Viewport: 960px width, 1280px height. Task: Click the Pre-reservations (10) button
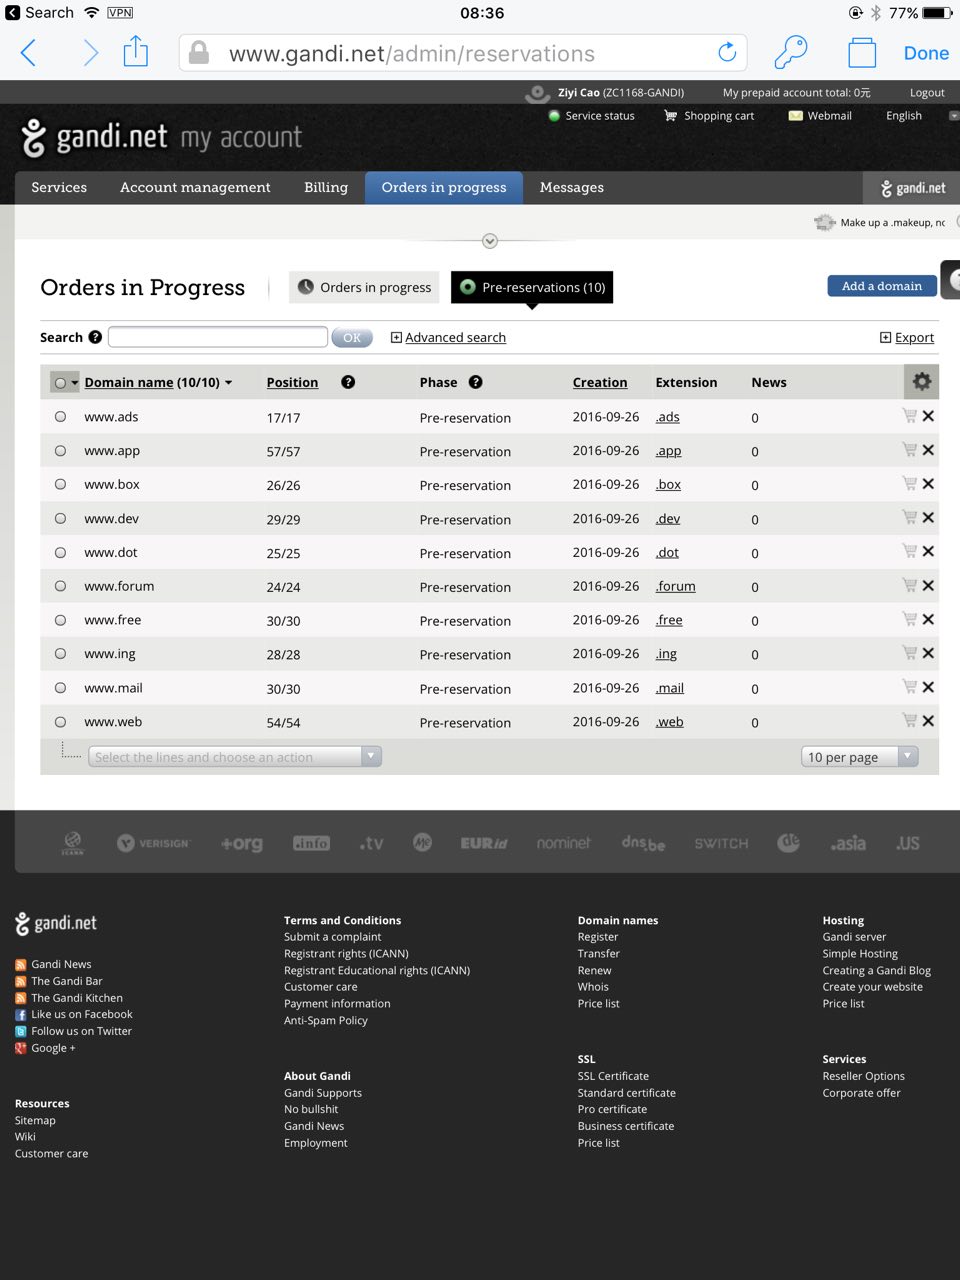click(x=532, y=287)
